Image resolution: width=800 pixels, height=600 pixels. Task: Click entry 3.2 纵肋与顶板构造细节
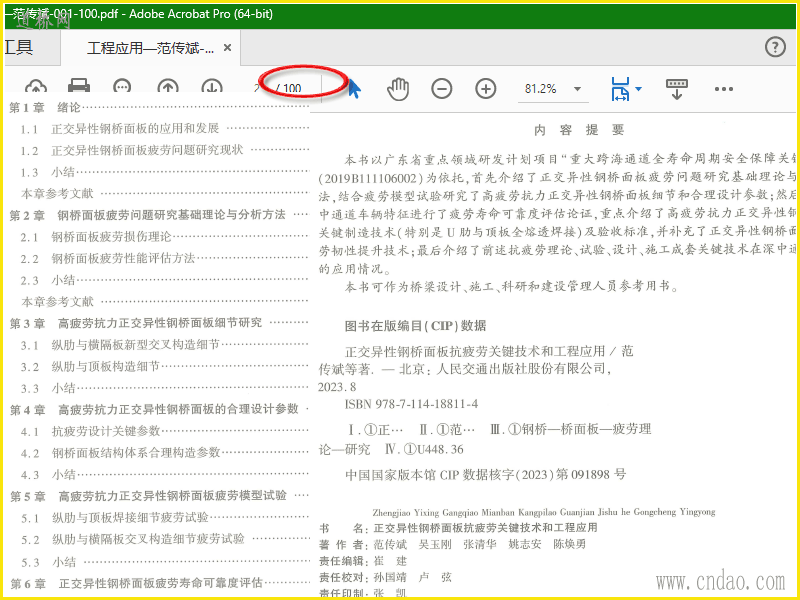[x=164, y=366]
